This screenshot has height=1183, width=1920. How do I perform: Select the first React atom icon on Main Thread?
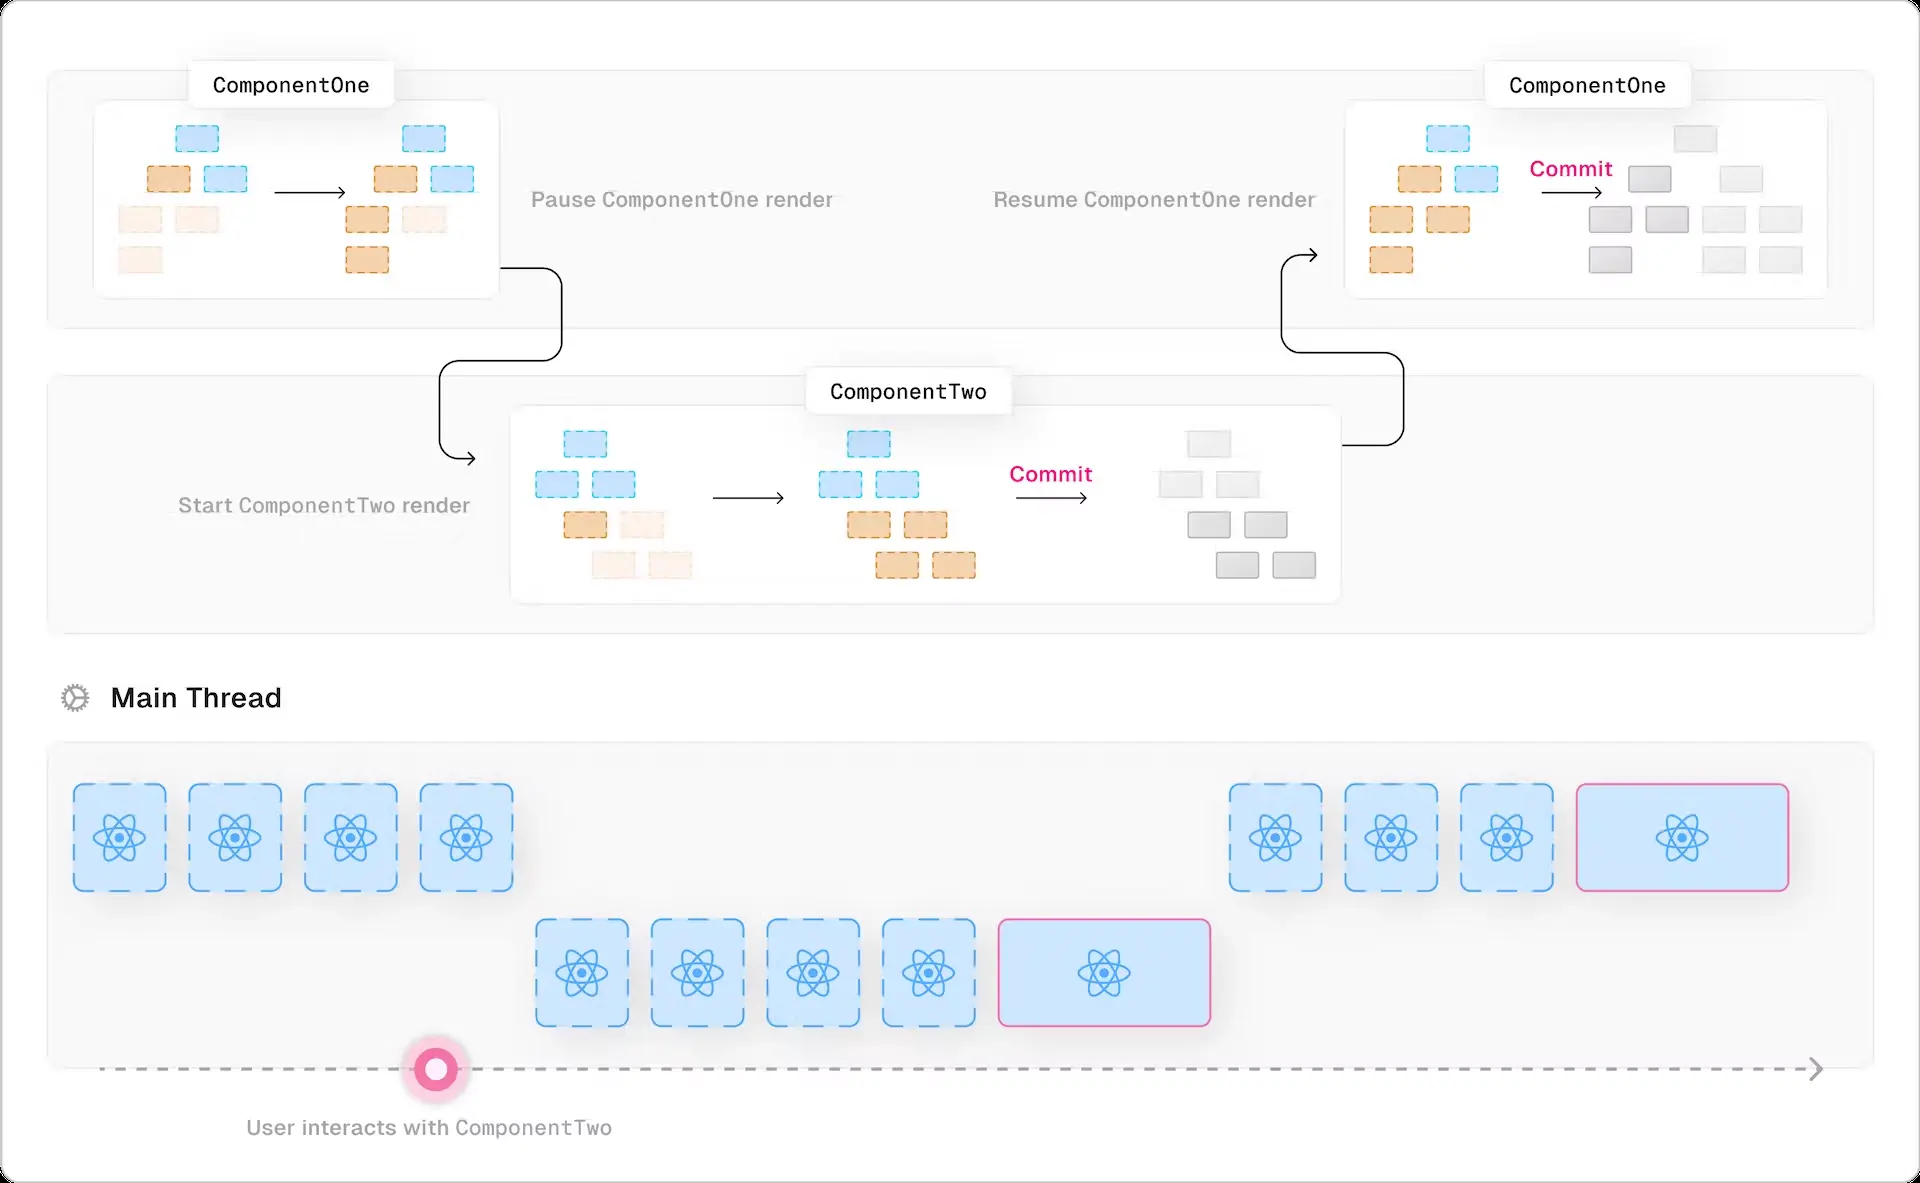[119, 837]
